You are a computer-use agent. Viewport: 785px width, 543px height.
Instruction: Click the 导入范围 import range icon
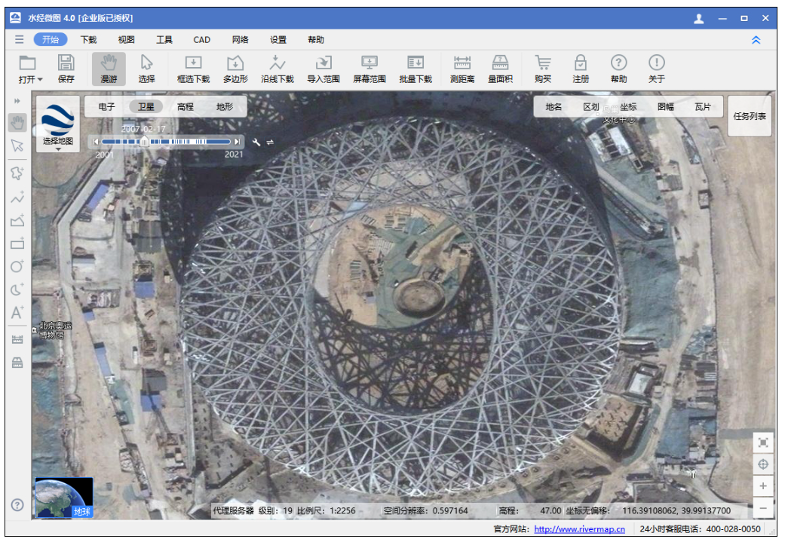(323, 67)
